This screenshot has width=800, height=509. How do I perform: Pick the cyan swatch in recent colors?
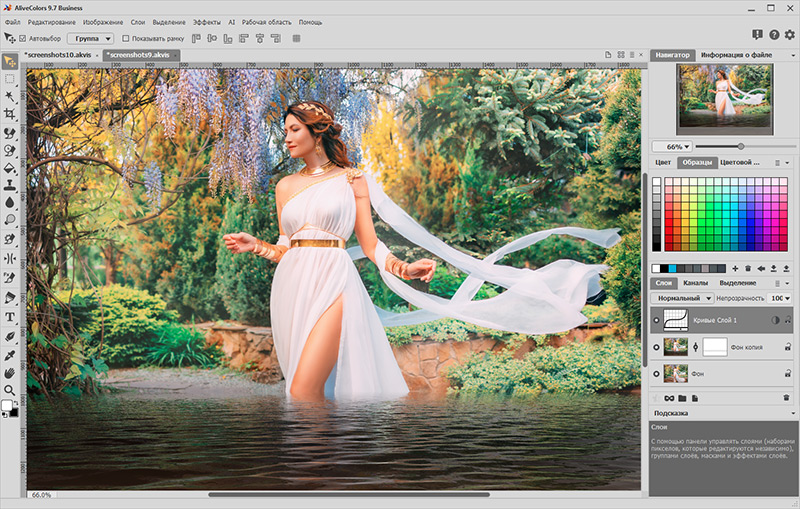672,268
